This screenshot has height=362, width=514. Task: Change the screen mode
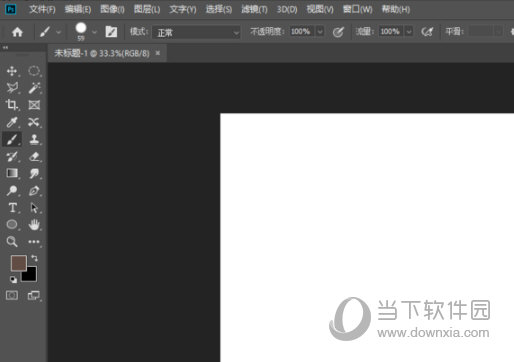pos(34,295)
